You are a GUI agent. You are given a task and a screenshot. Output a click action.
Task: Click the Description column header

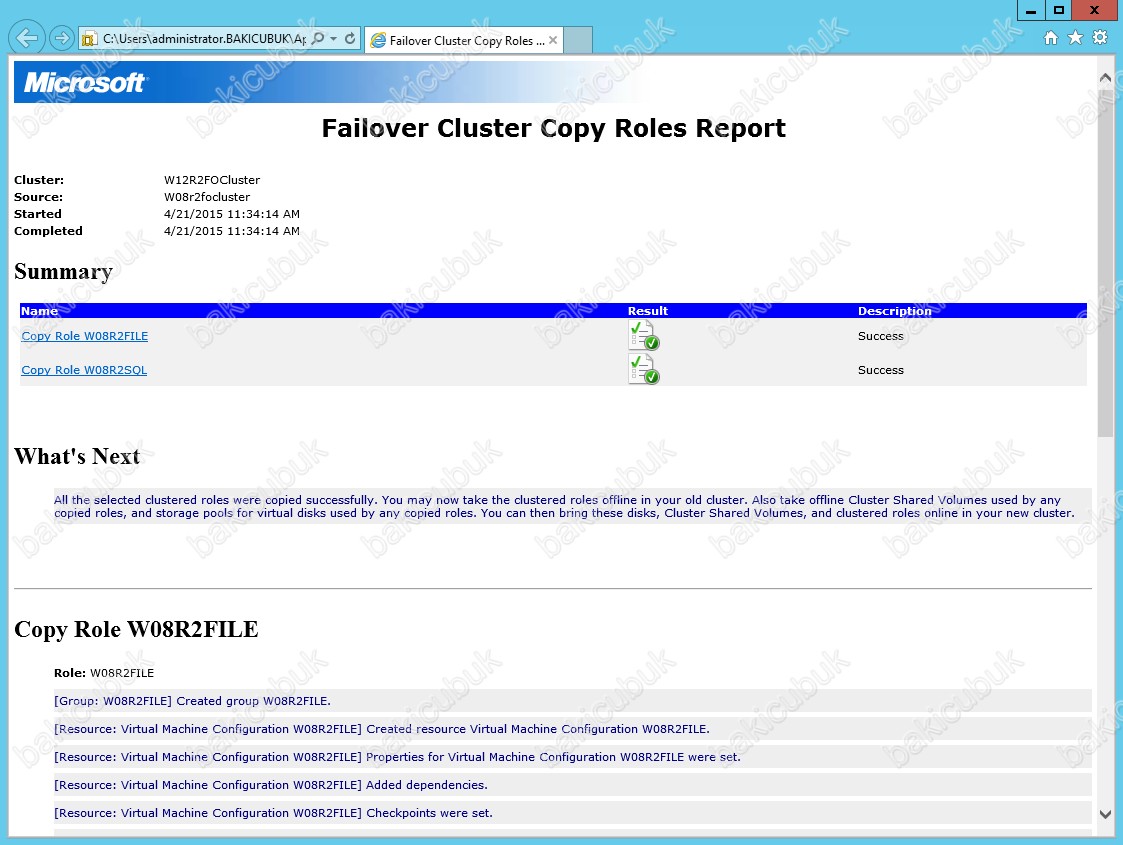[895, 311]
